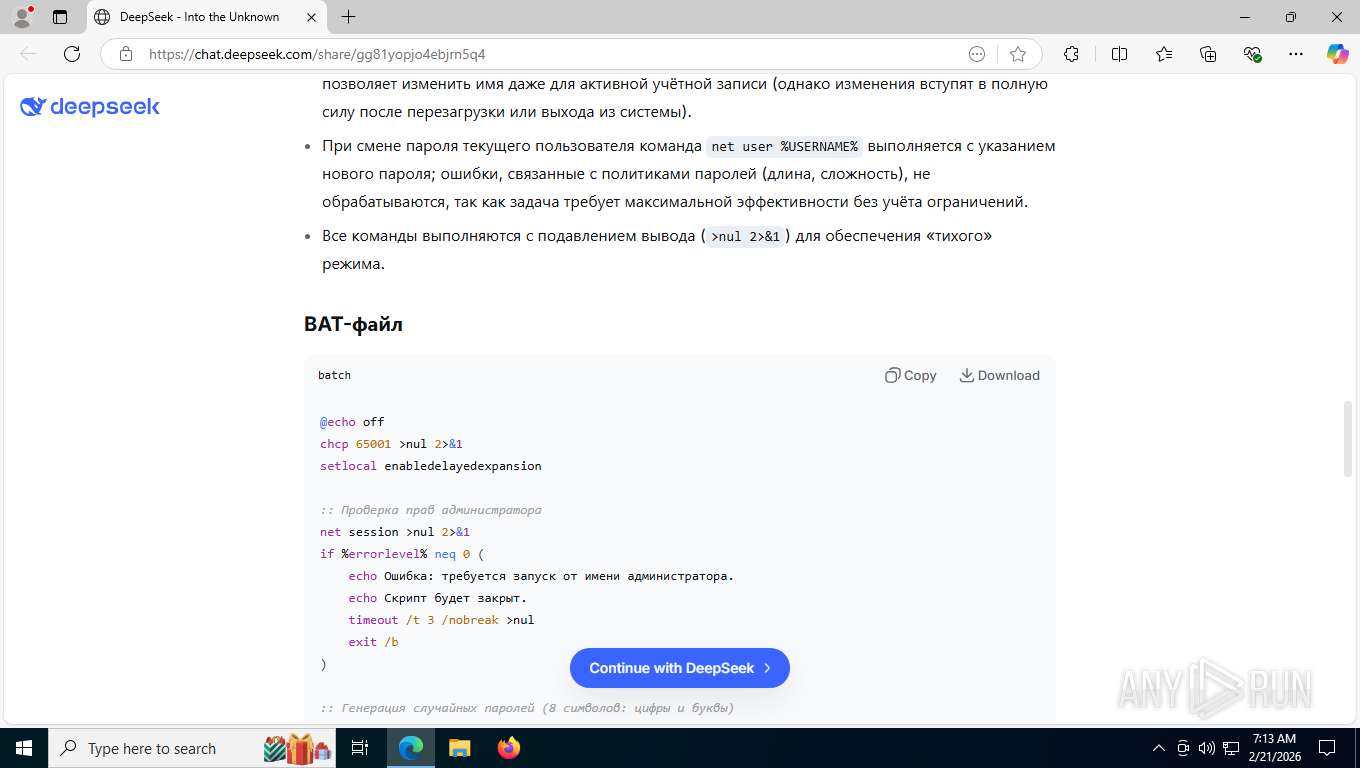The width and height of the screenshot is (1360, 768).
Task: Open Edge Settings and more menu
Action: point(1296,54)
